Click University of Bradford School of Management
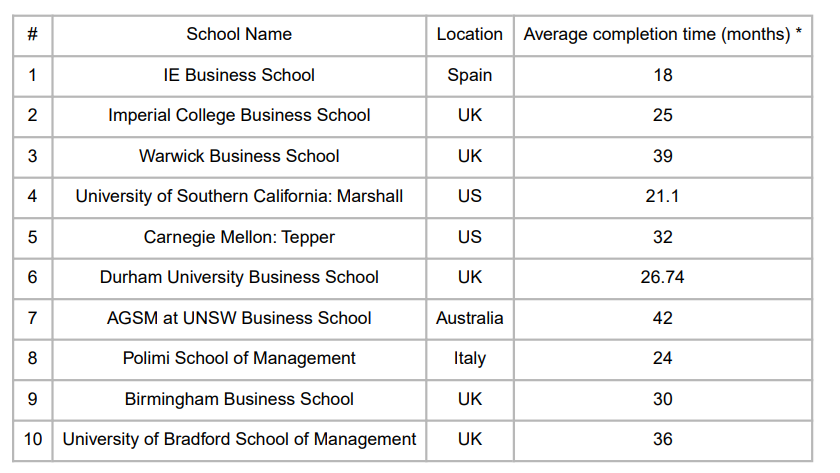Image resolution: width=840 pixels, height=473 pixels. [x=239, y=440]
